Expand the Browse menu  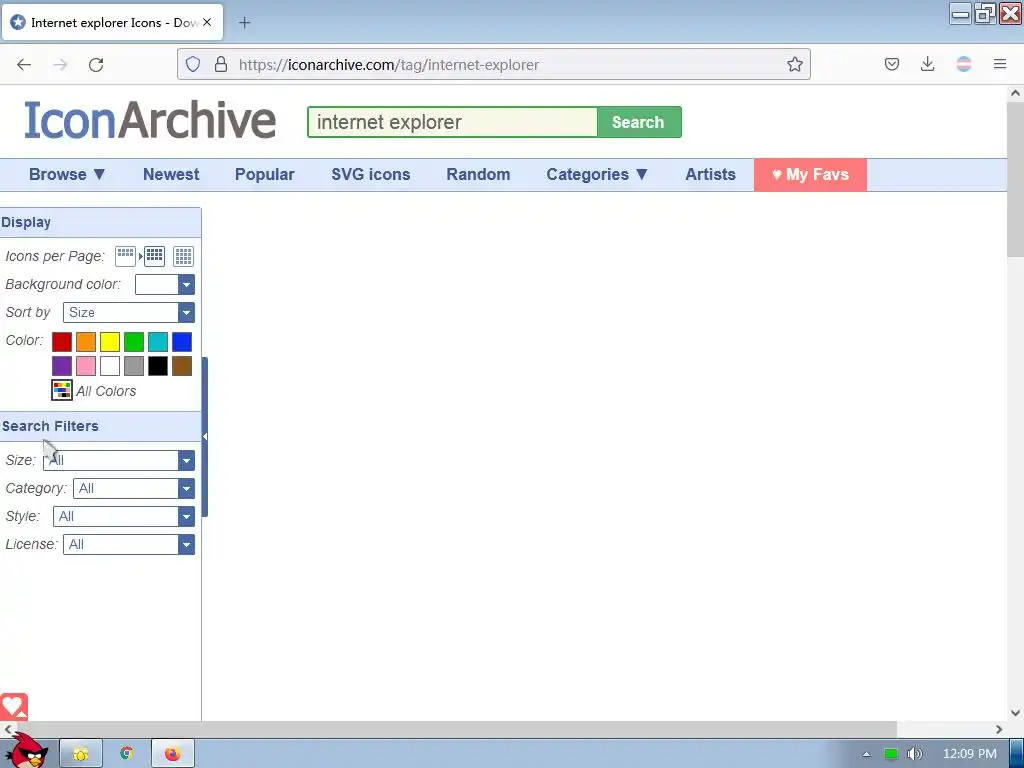tap(67, 174)
